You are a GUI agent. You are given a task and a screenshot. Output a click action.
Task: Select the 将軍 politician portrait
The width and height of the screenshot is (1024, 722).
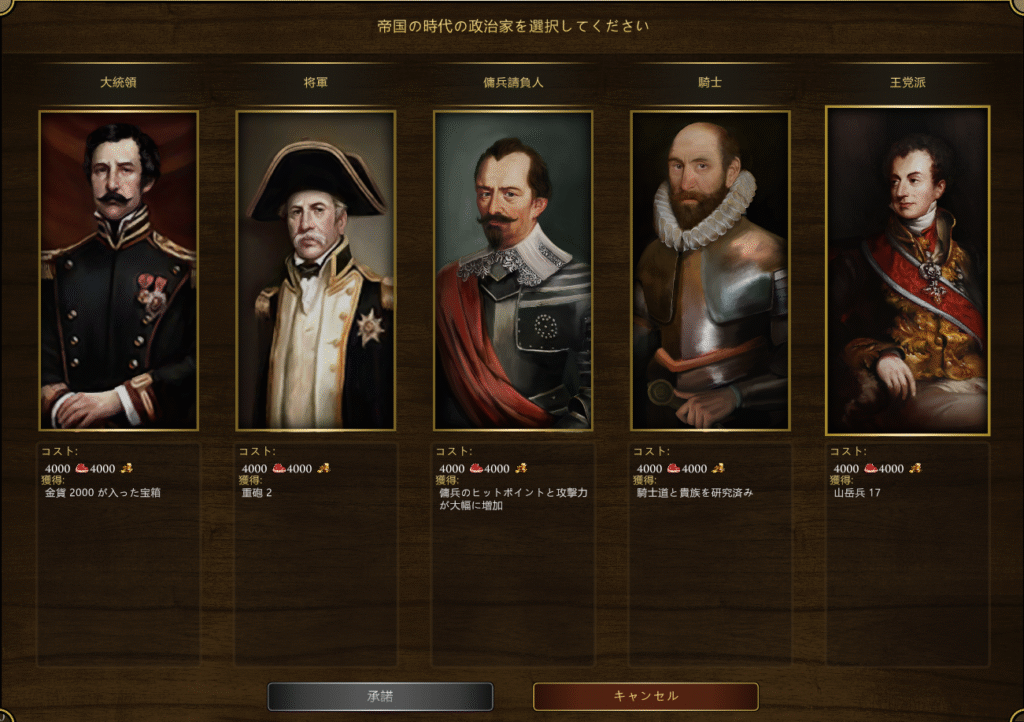(x=315, y=270)
